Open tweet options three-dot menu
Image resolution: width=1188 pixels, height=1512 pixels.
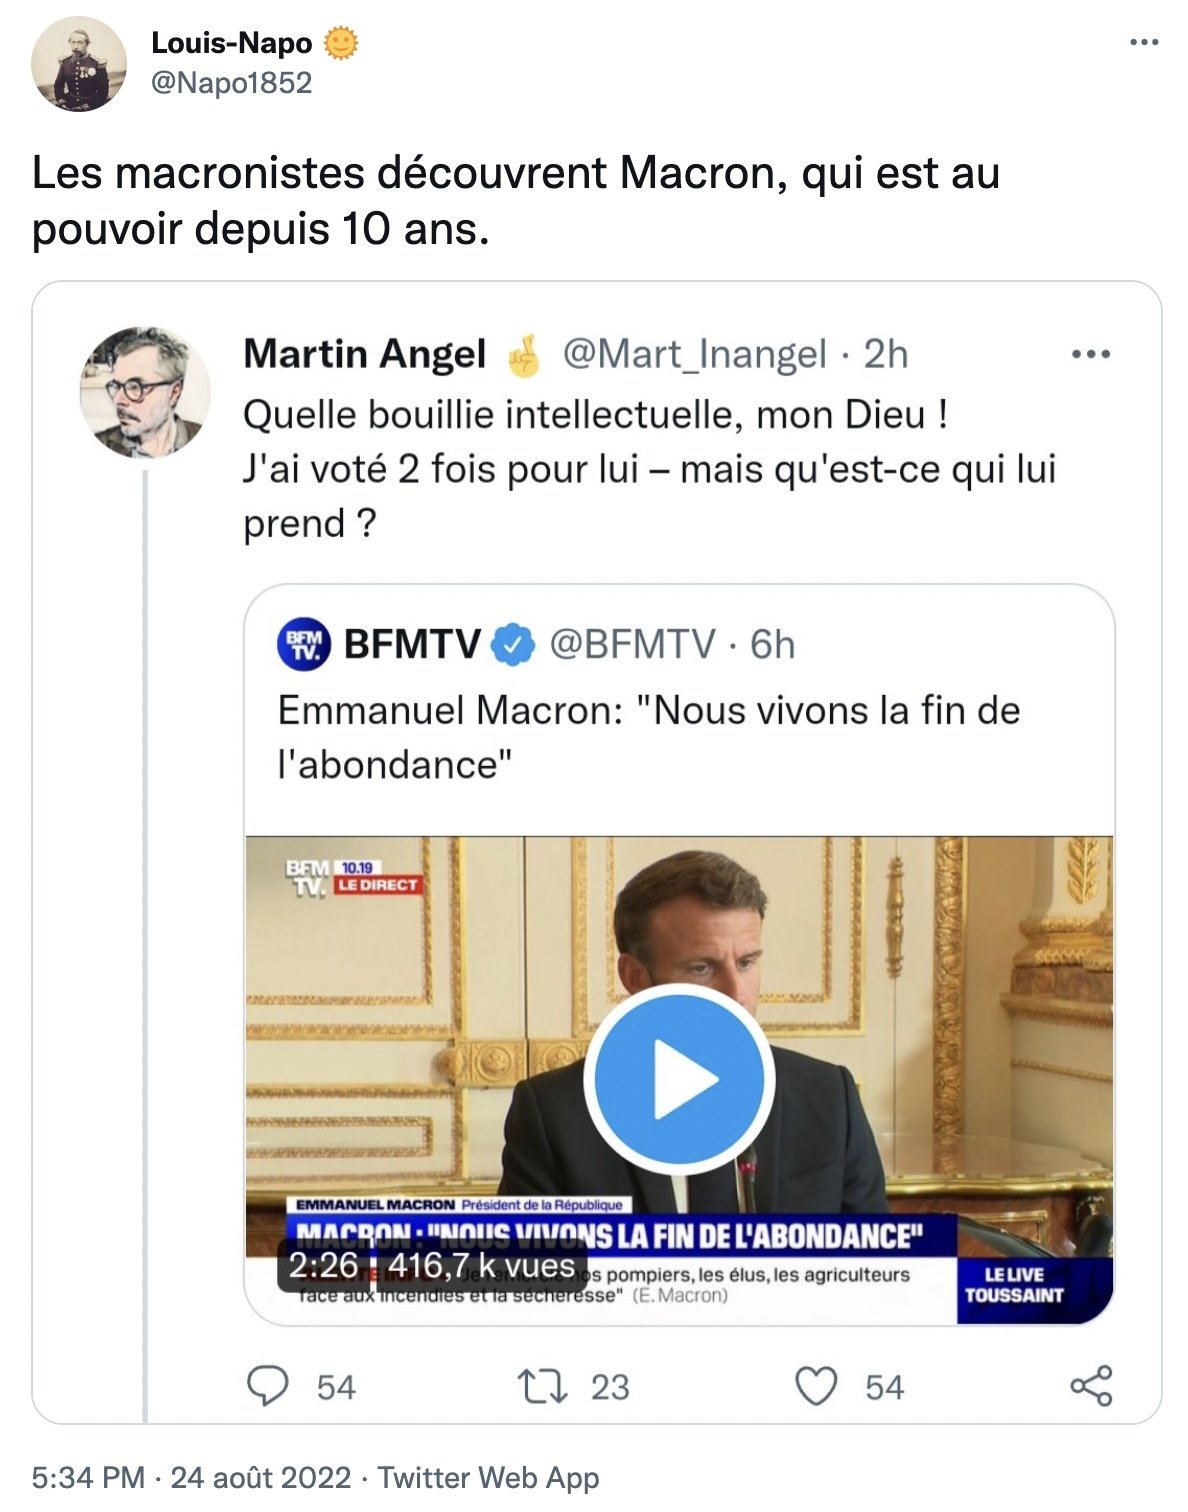[1143, 42]
